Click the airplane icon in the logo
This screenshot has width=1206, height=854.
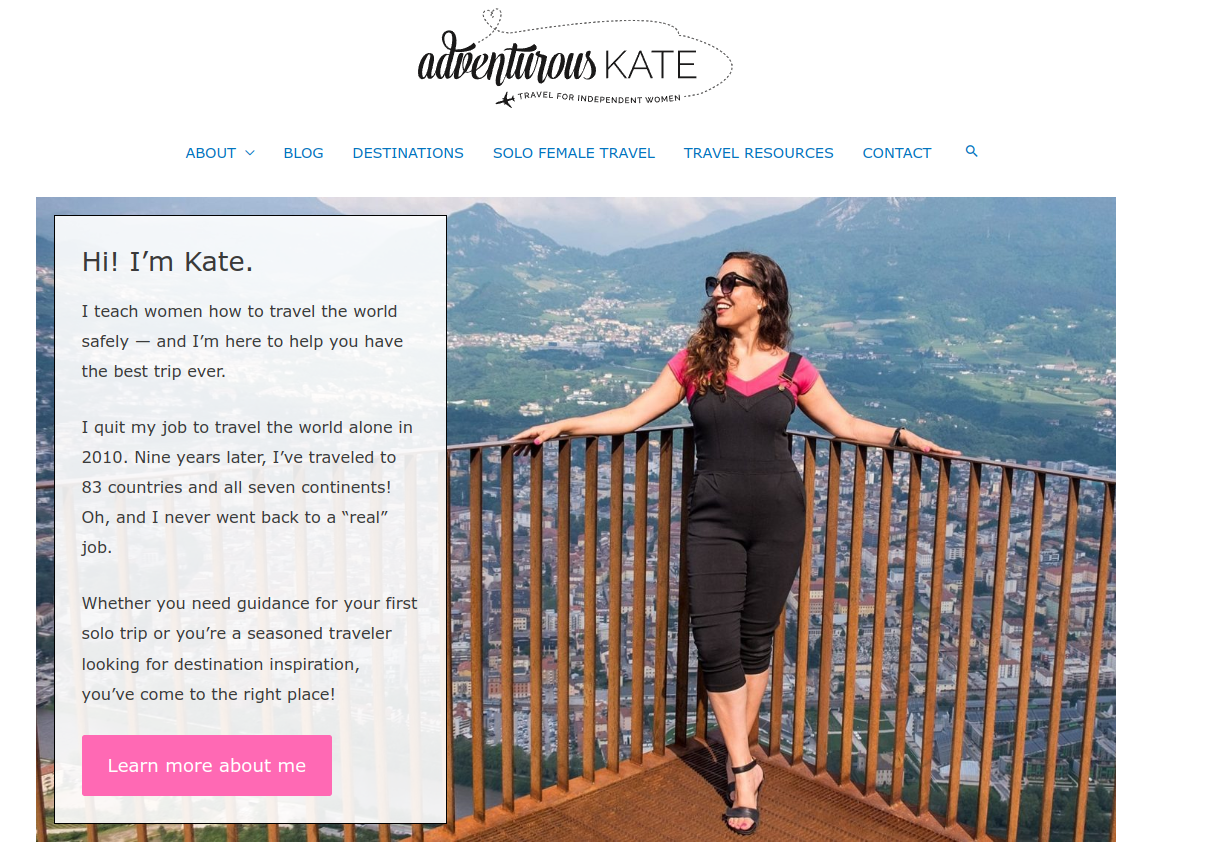click(506, 99)
